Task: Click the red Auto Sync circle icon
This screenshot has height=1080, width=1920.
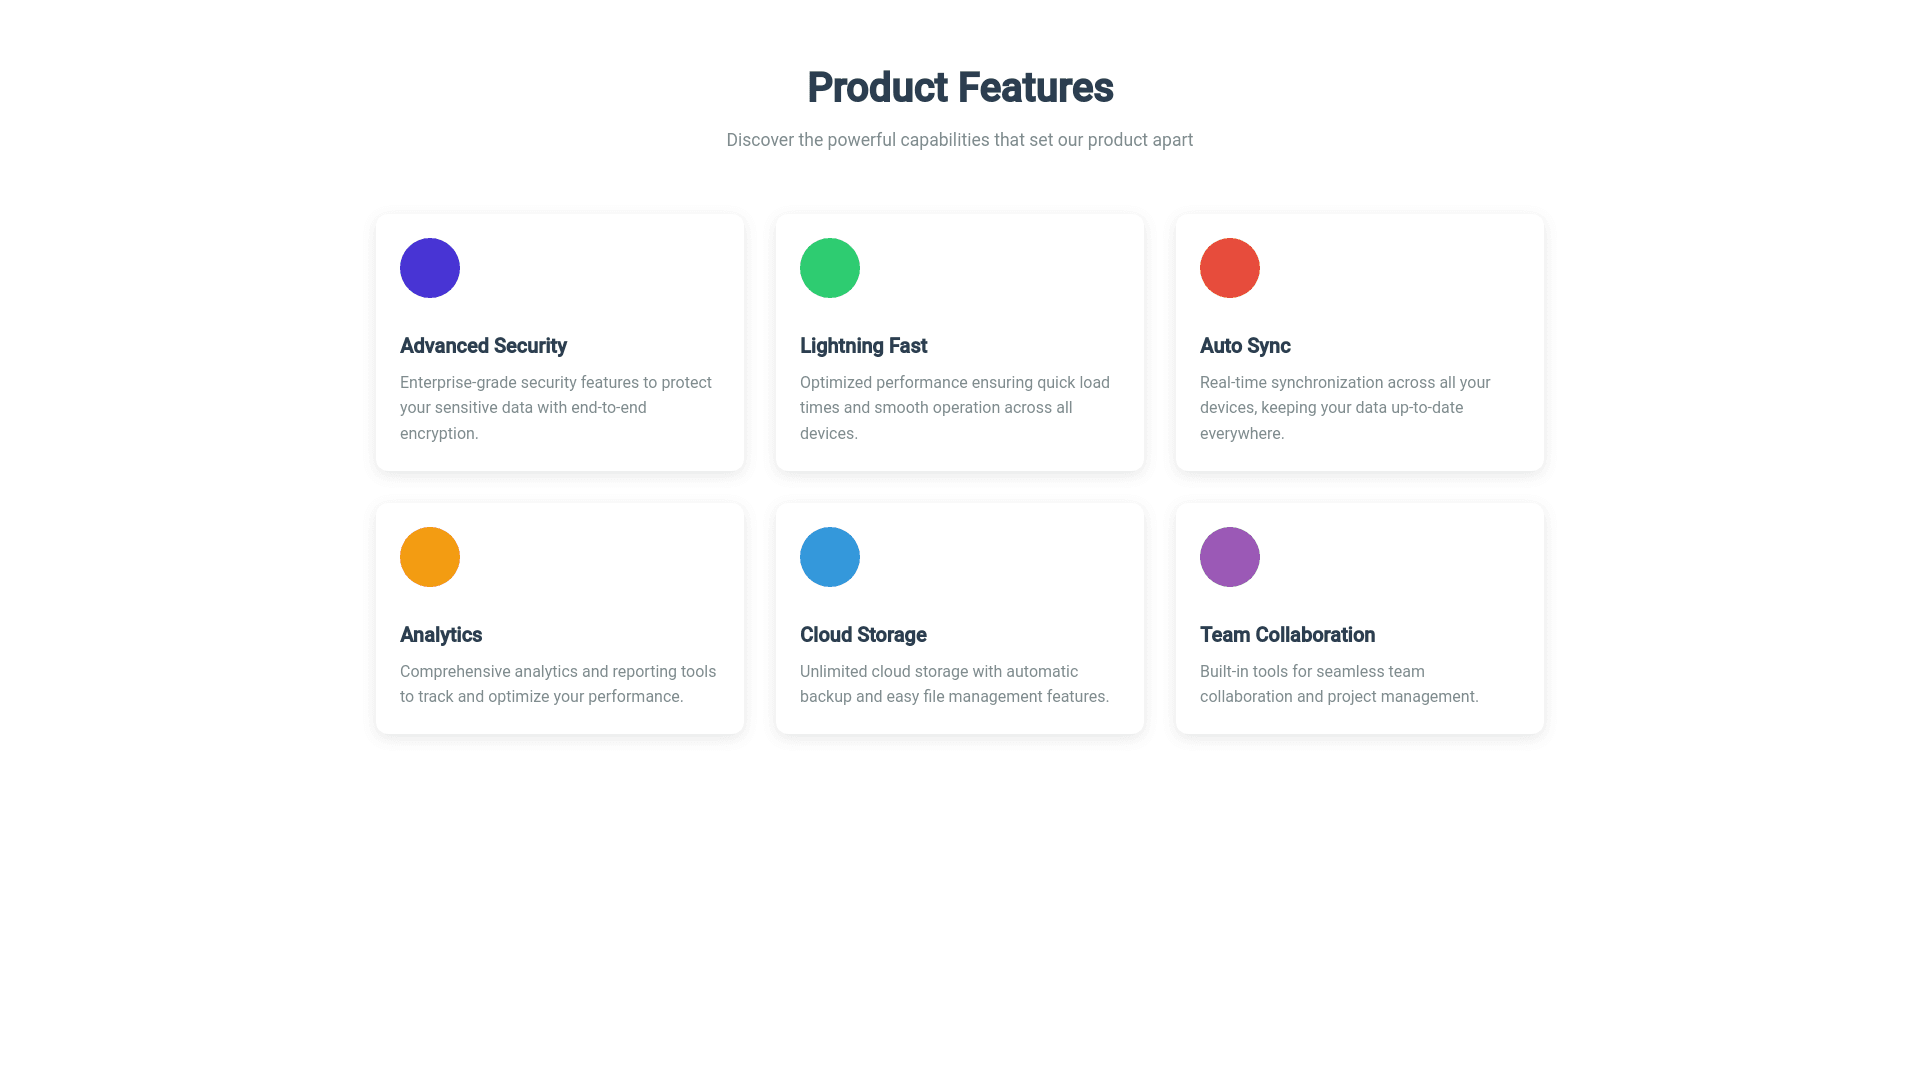Action: click(x=1230, y=268)
